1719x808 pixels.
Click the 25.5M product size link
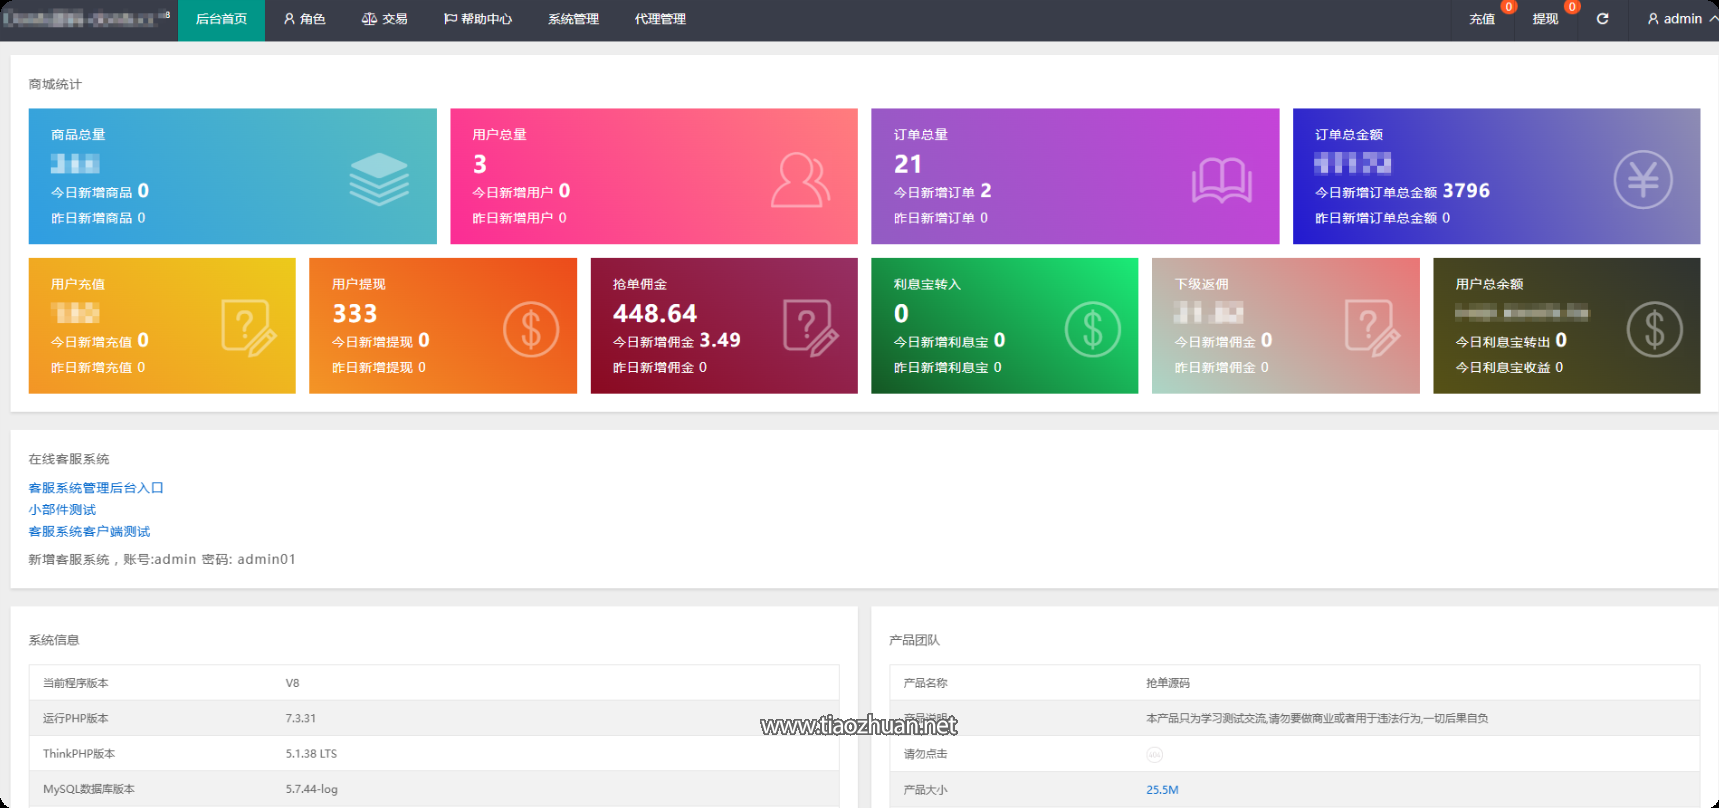point(1162,790)
